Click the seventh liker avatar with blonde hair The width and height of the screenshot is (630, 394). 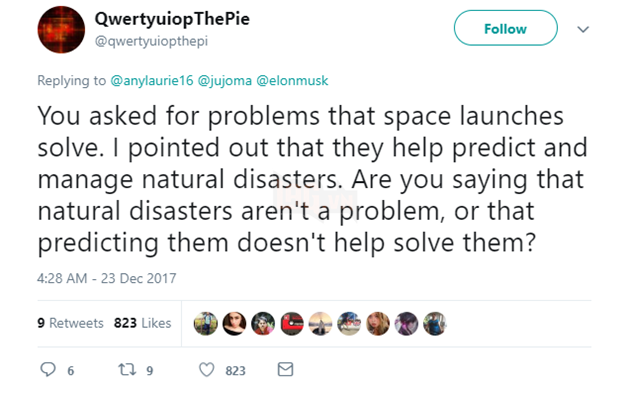click(378, 323)
